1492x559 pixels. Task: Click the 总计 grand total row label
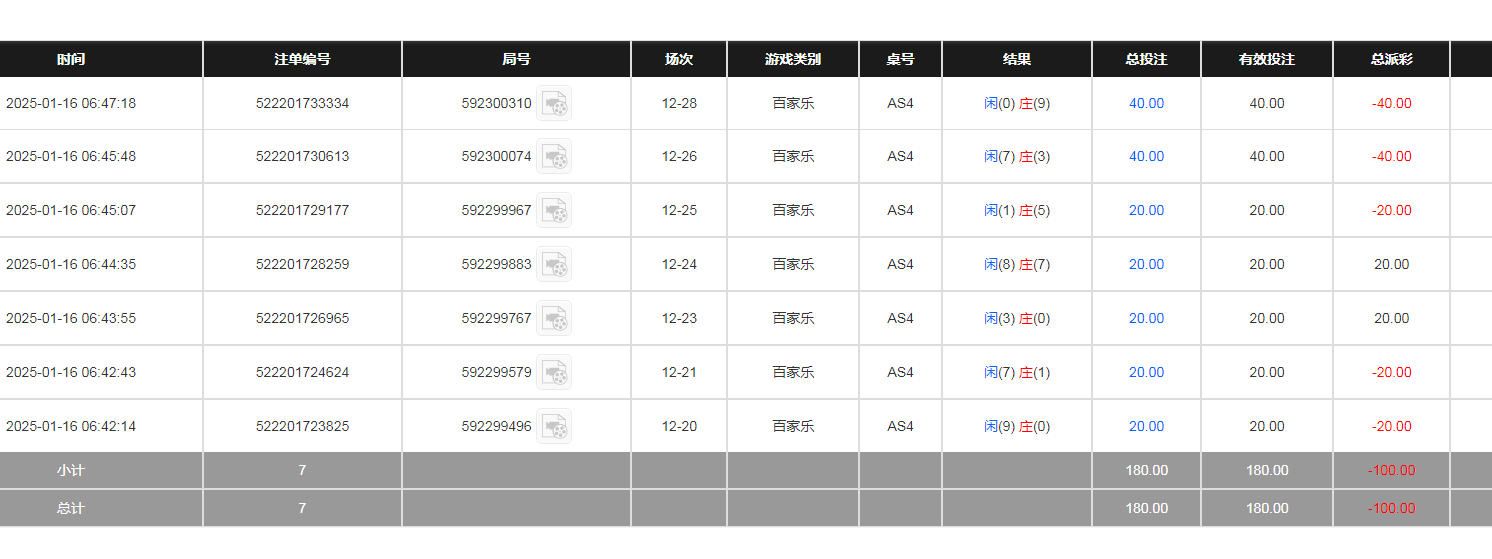click(71, 508)
